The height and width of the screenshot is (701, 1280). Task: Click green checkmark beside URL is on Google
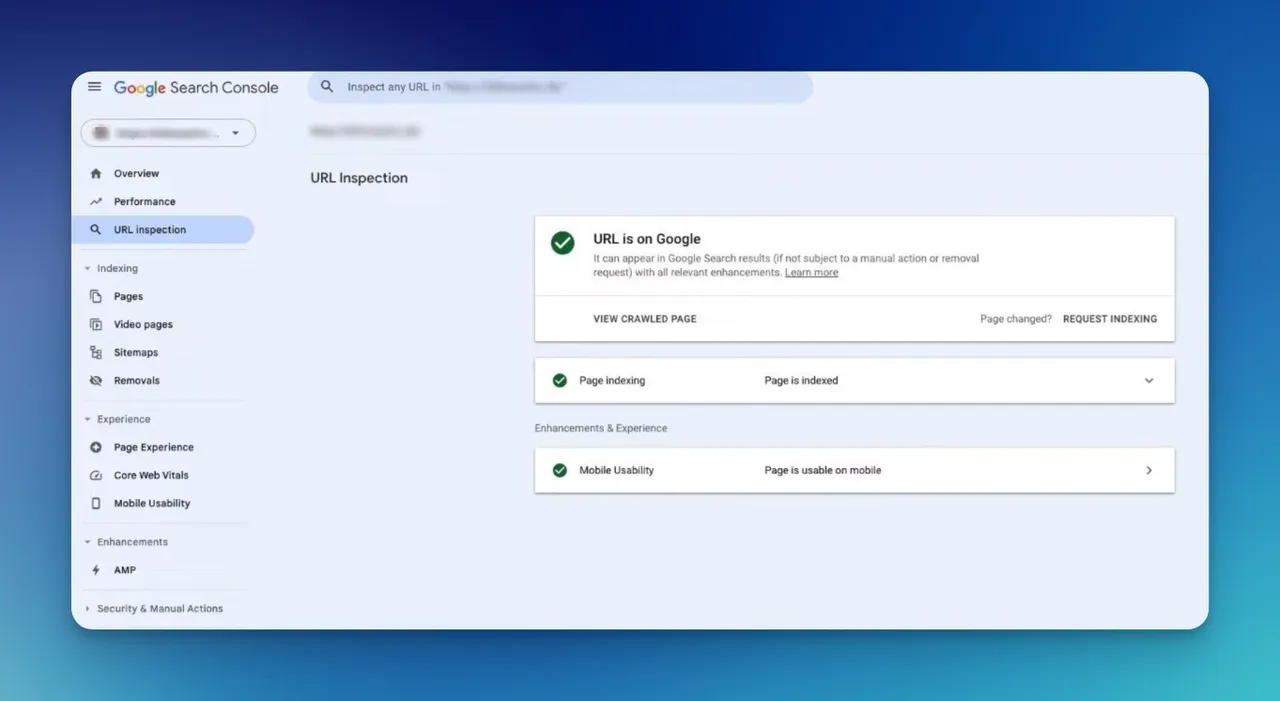(x=563, y=243)
